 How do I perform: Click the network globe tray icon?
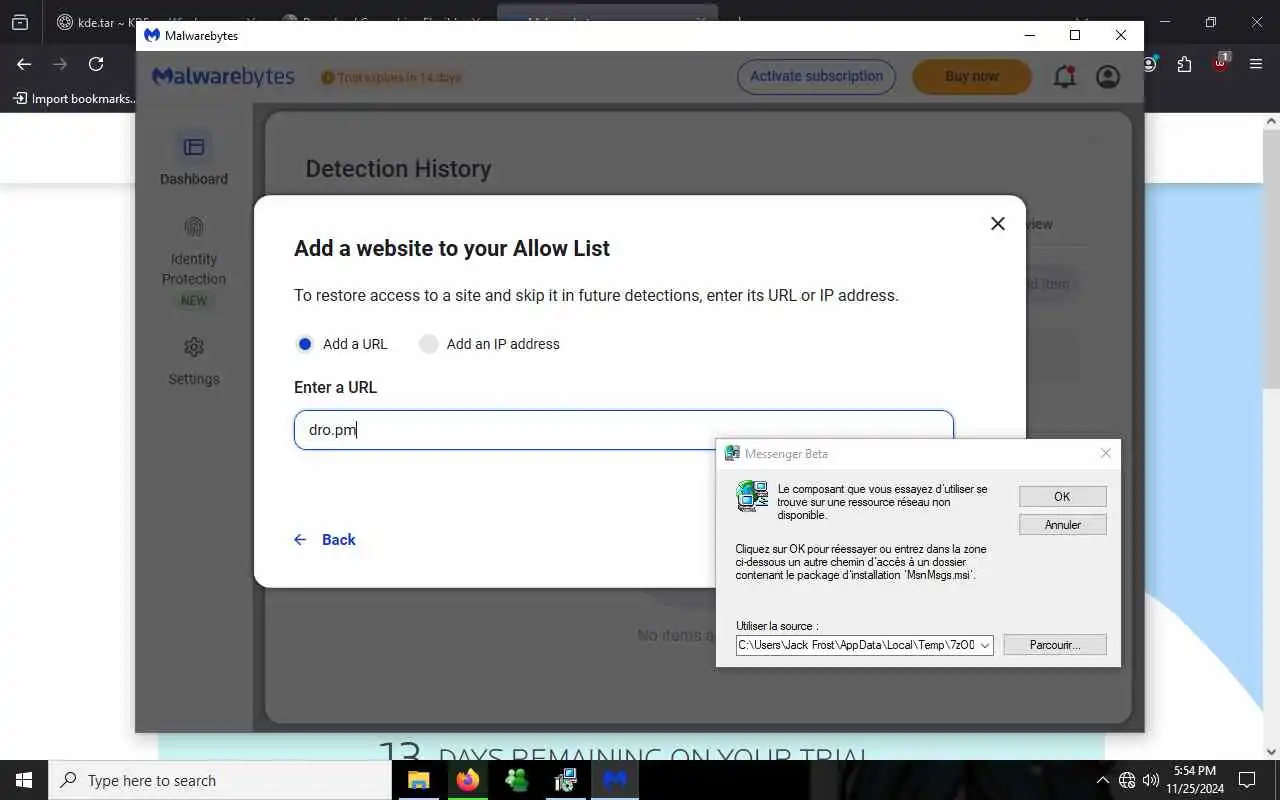pyautogui.click(x=1127, y=780)
